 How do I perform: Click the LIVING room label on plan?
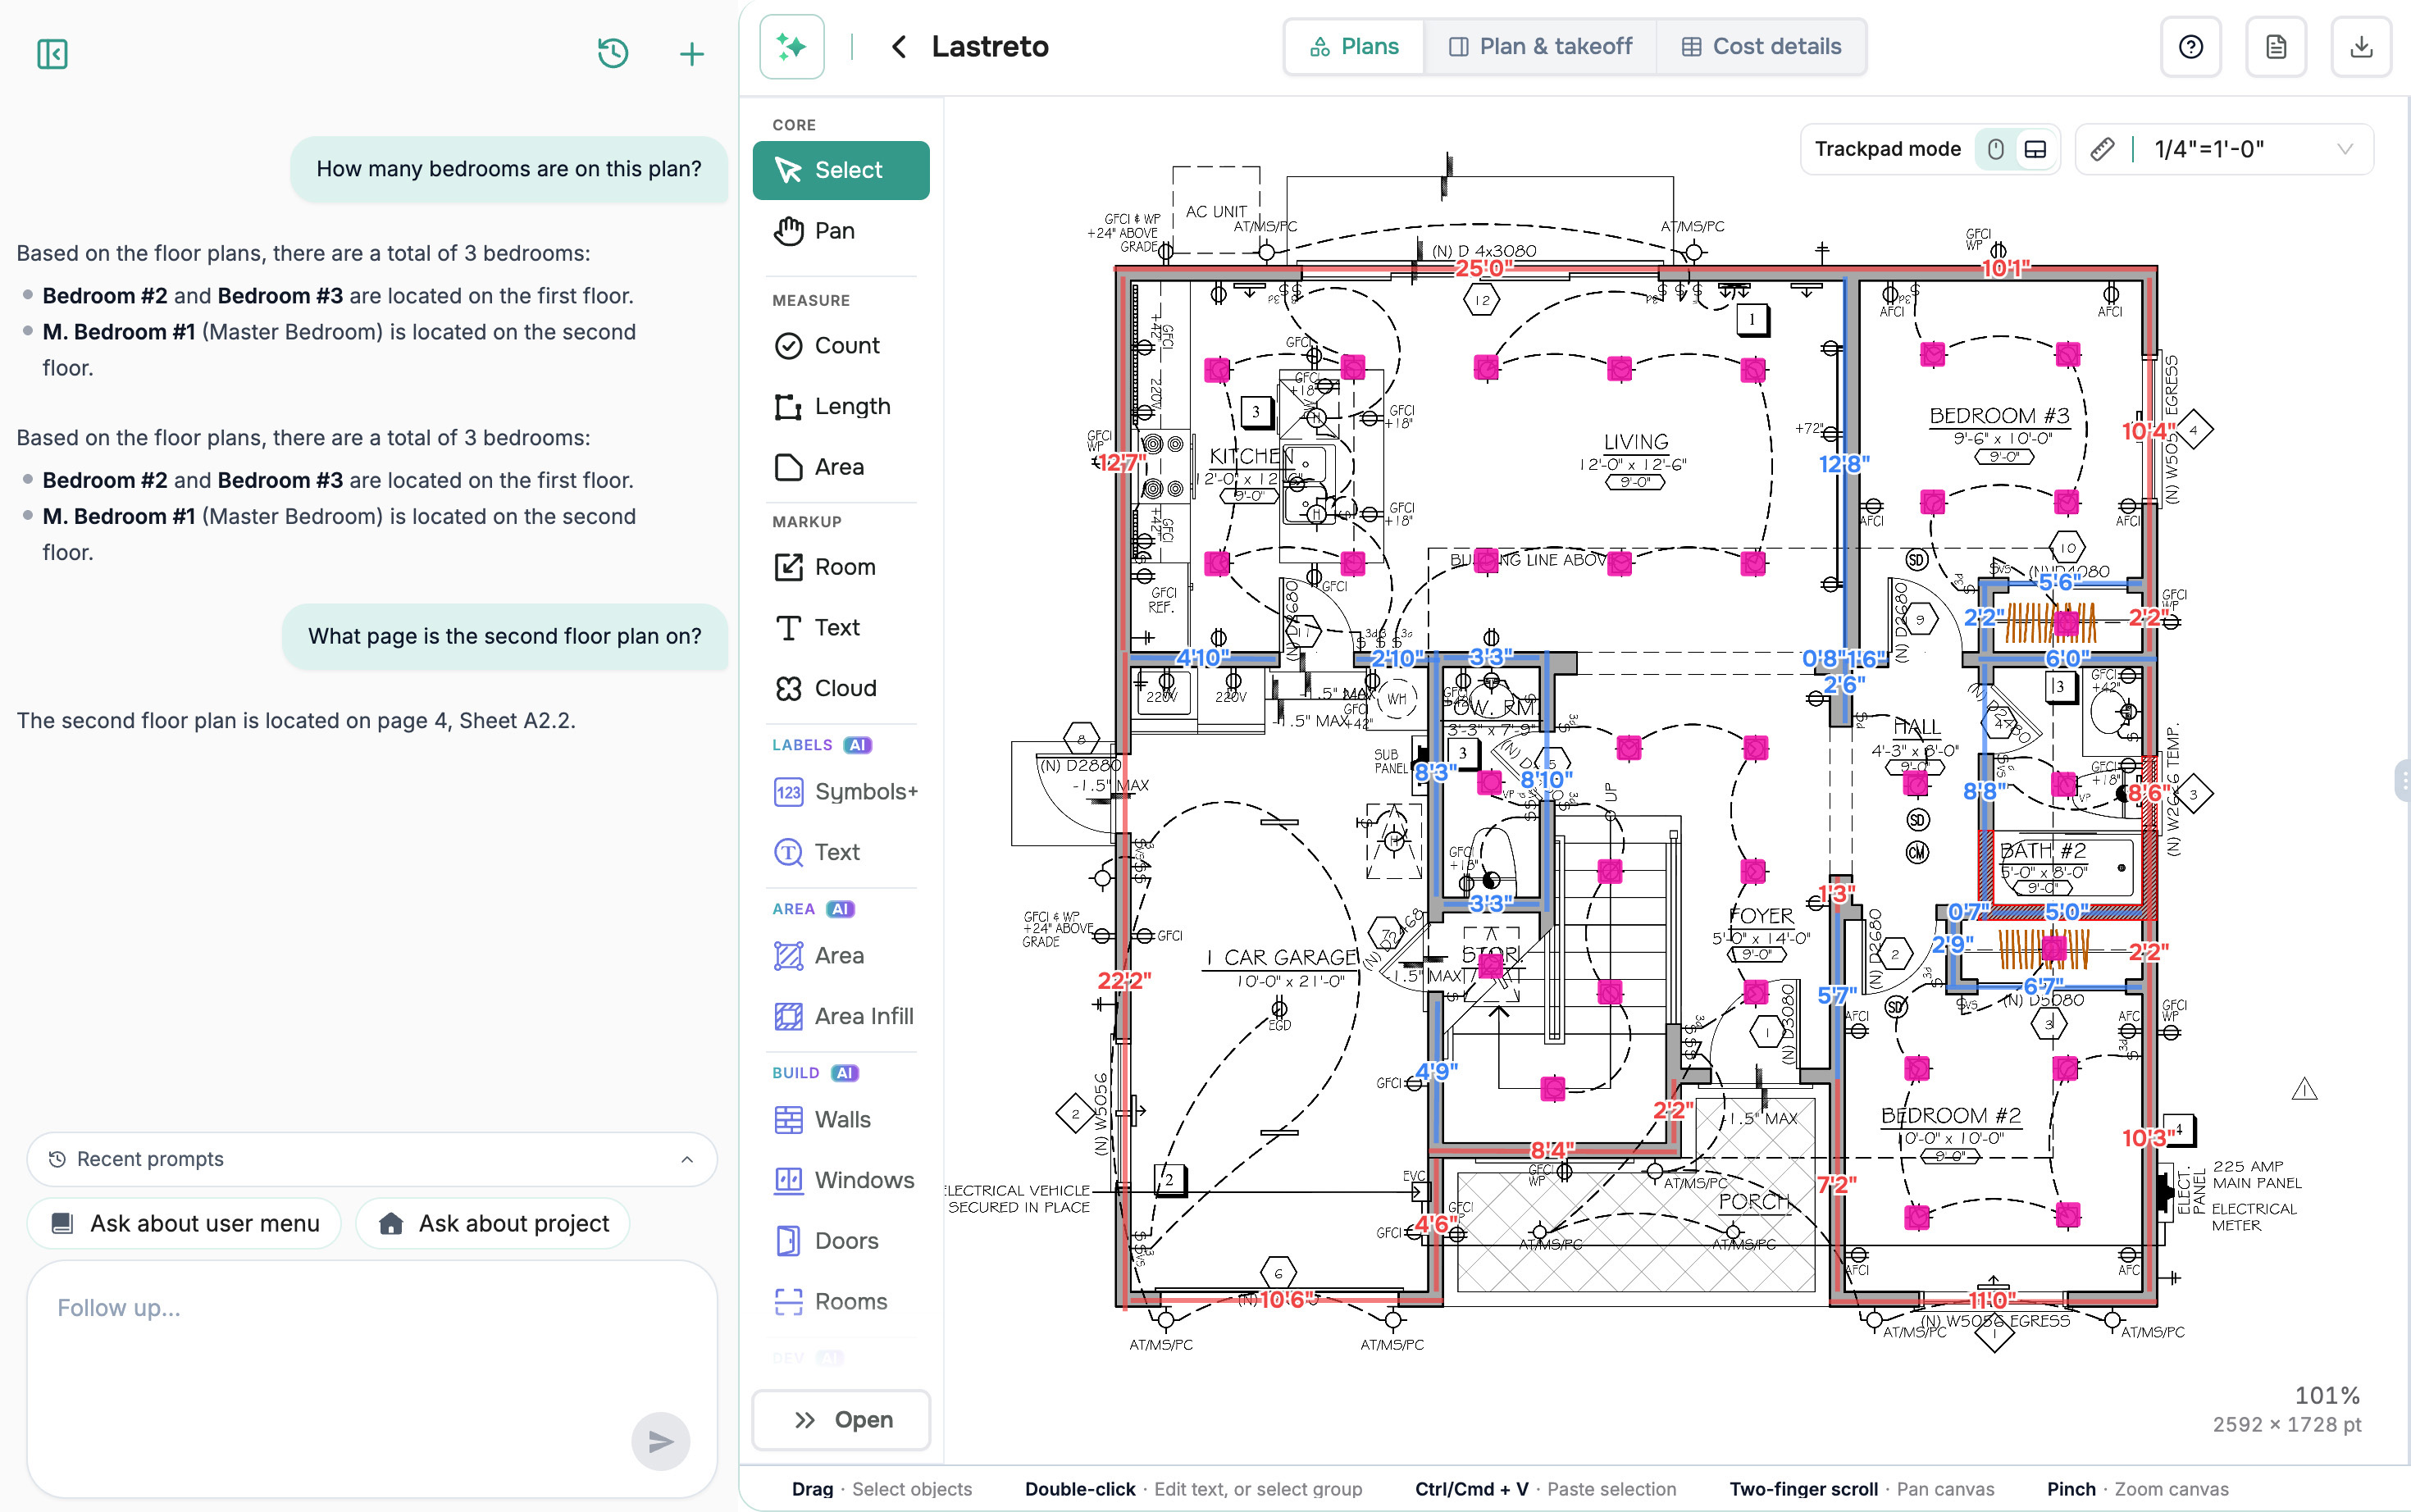coord(1635,442)
